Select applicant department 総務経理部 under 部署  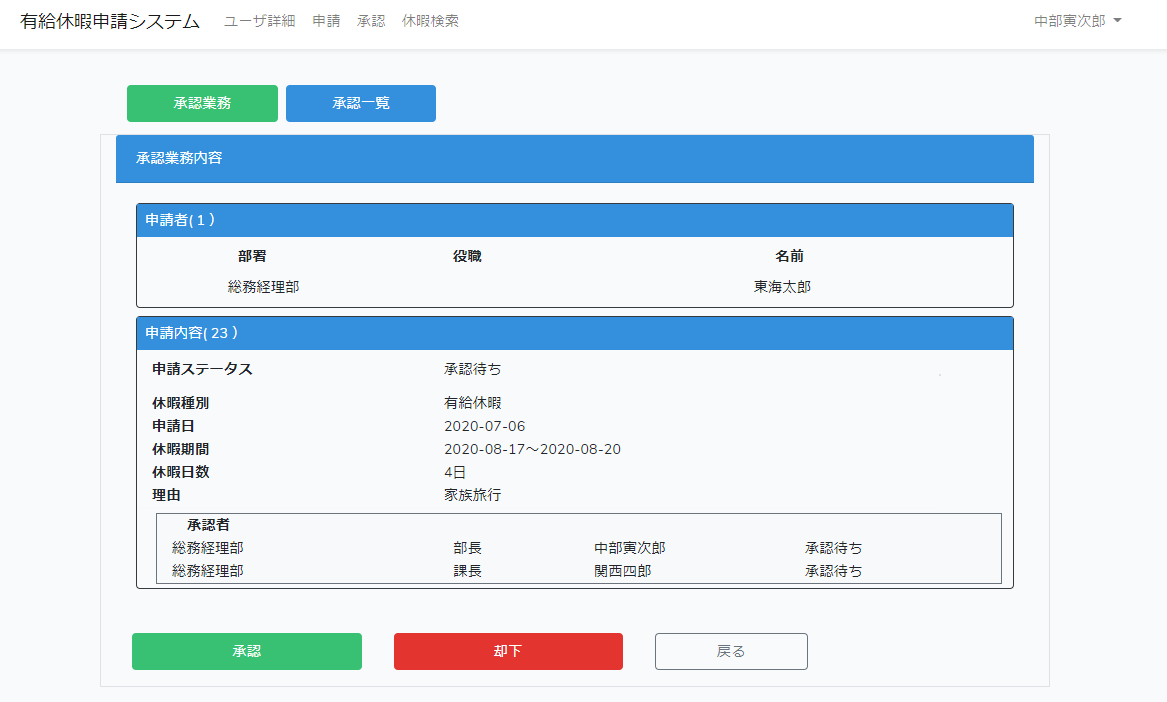coord(263,287)
